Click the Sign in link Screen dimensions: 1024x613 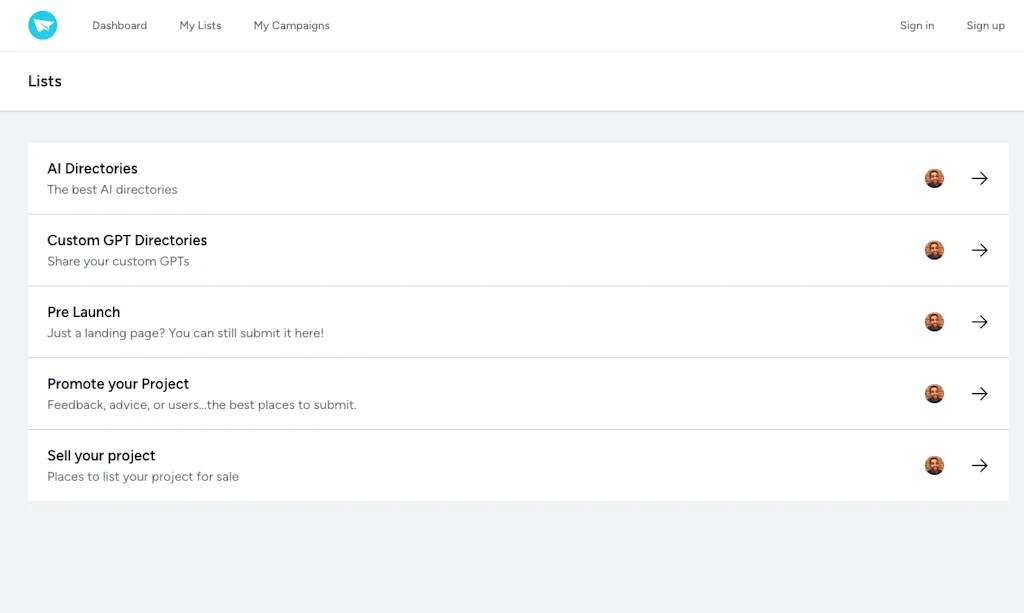pos(917,25)
